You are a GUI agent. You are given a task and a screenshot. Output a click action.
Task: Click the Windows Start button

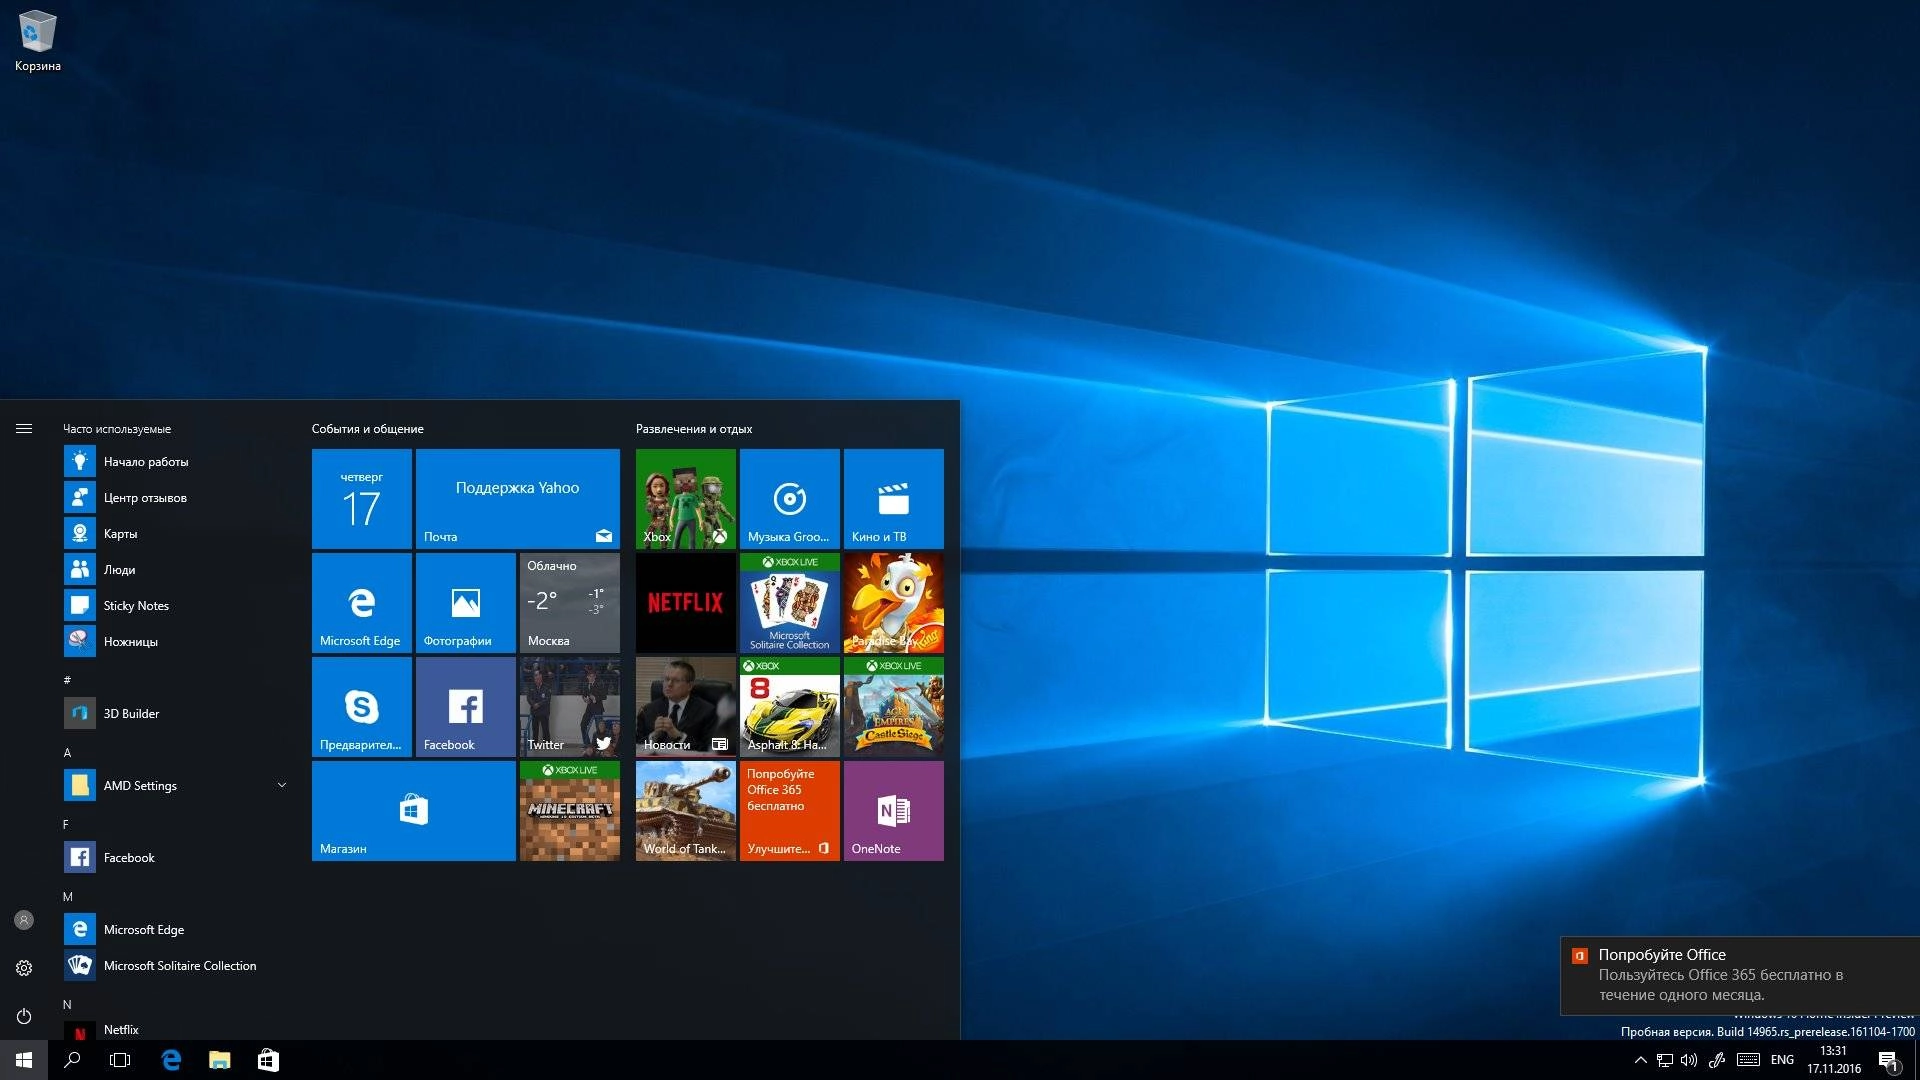pyautogui.click(x=24, y=1060)
